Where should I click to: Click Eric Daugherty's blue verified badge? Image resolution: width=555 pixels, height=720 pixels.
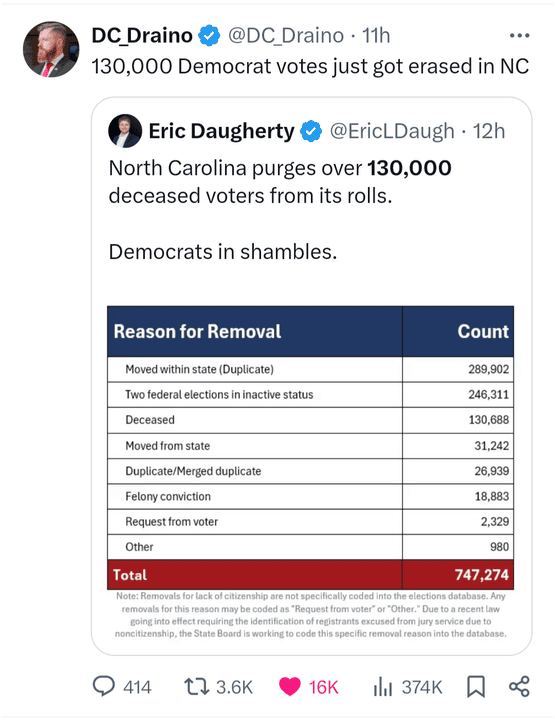[311, 131]
